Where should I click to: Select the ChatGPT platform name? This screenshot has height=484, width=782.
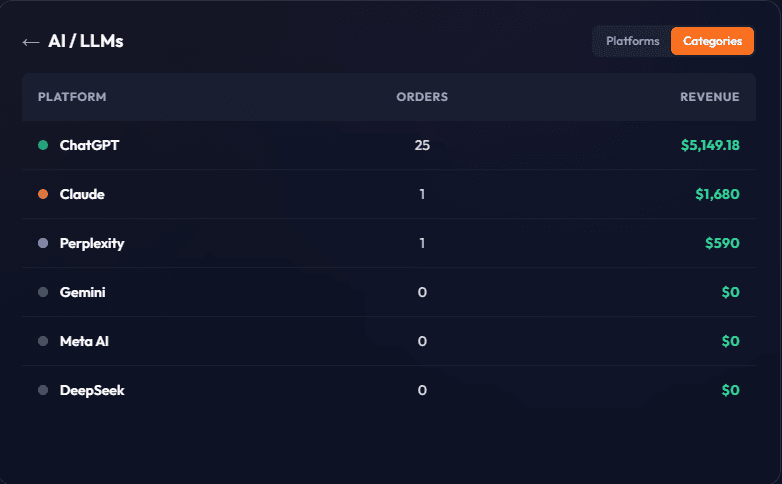[x=89, y=145]
